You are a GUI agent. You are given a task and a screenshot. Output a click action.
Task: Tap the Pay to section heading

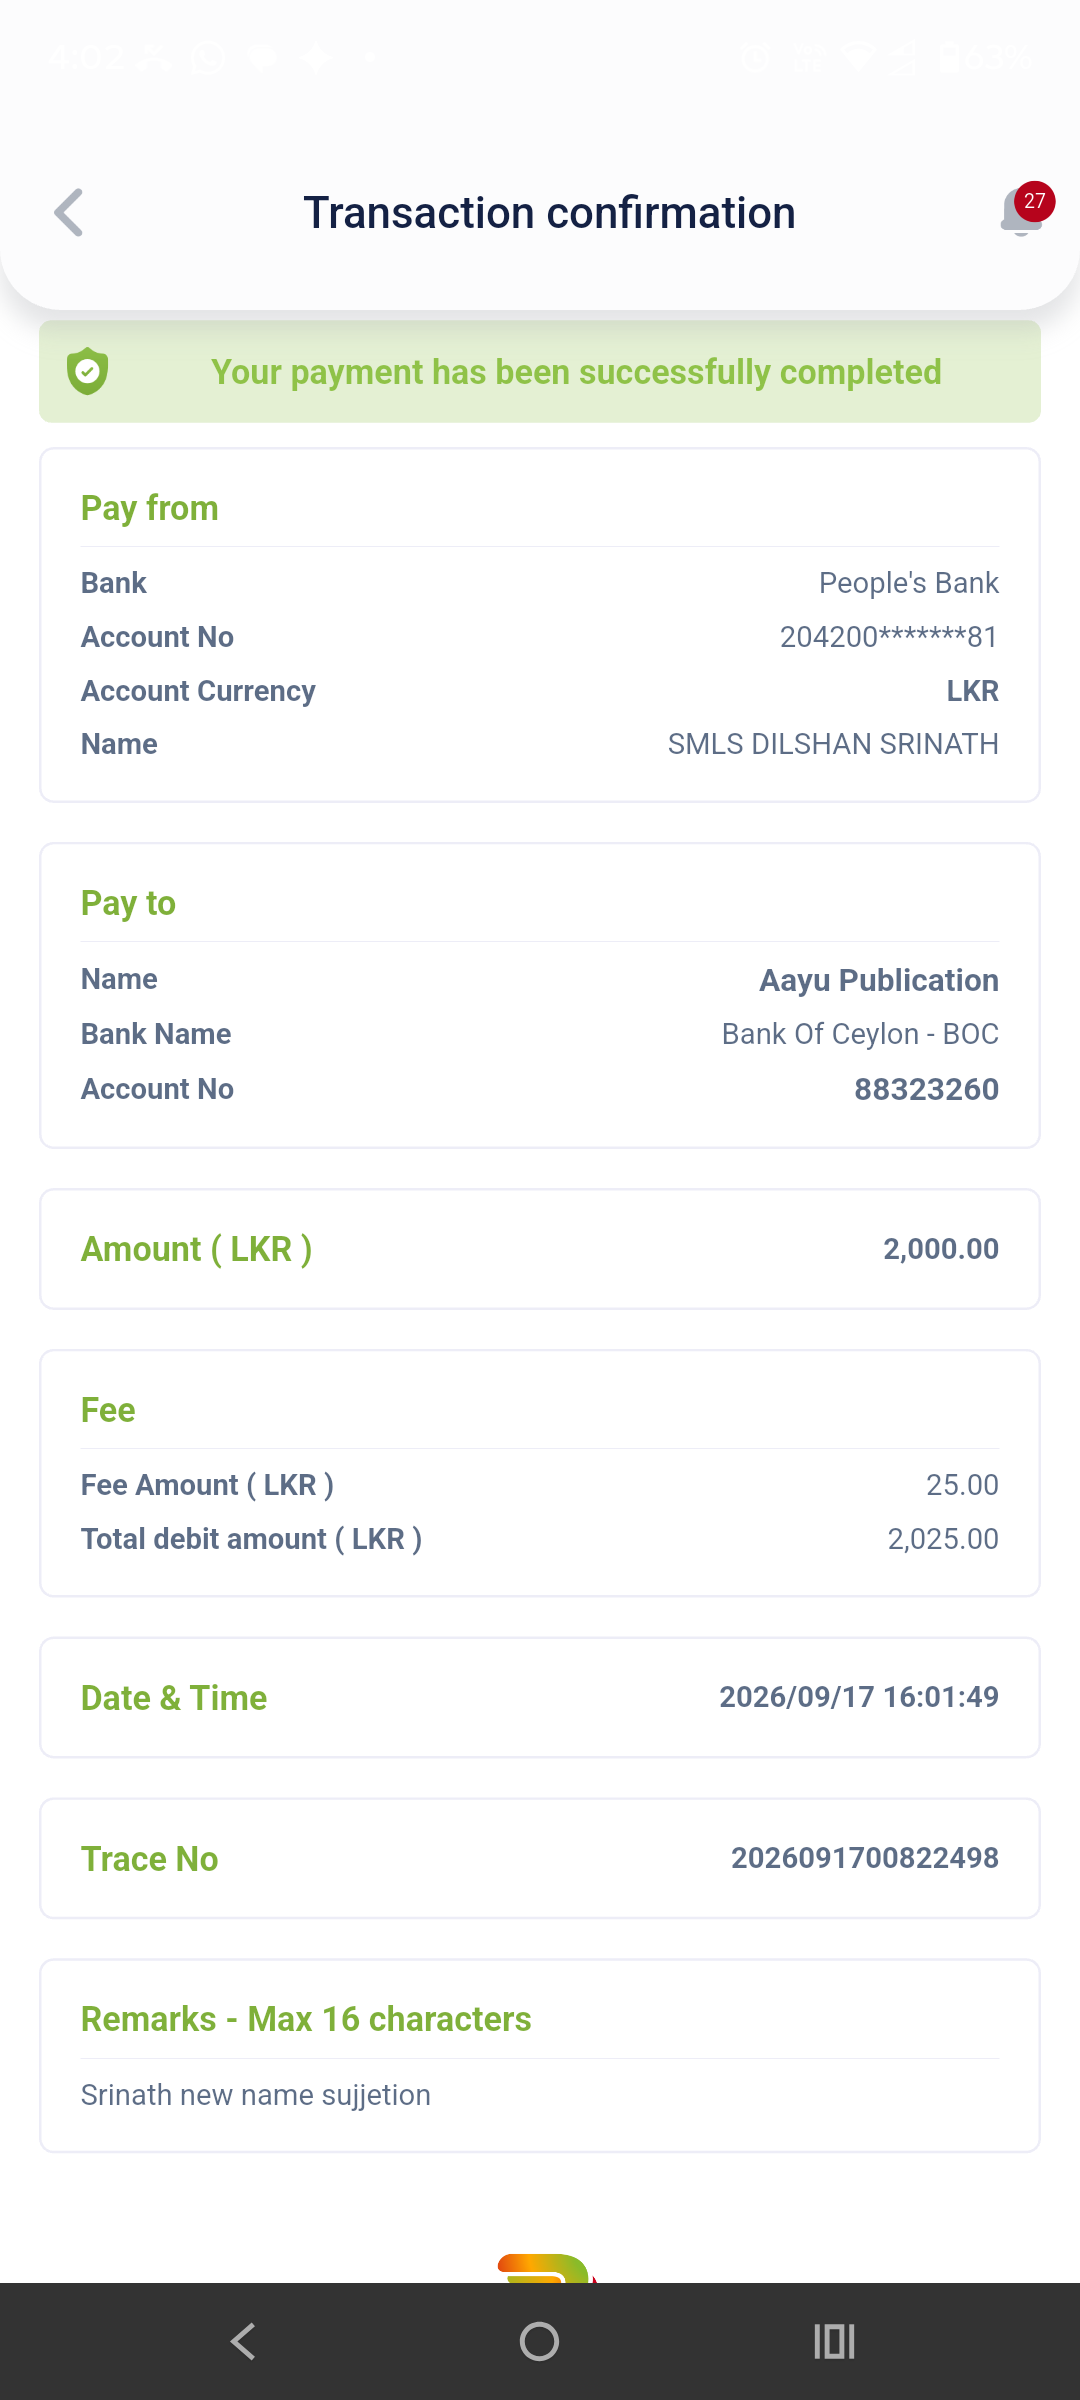coord(128,903)
